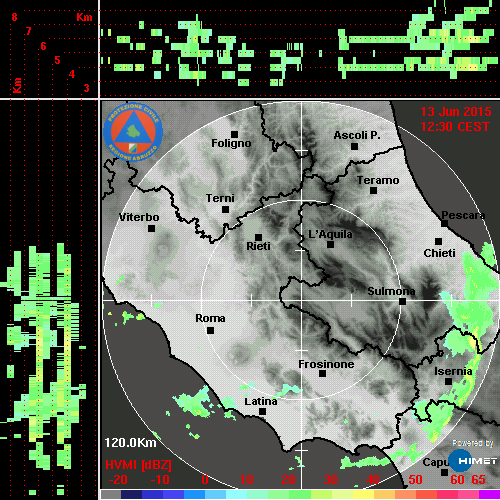This screenshot has height=500, width=500.
Task: Click the 50 dBZ legend value
Action: [415, 480]
